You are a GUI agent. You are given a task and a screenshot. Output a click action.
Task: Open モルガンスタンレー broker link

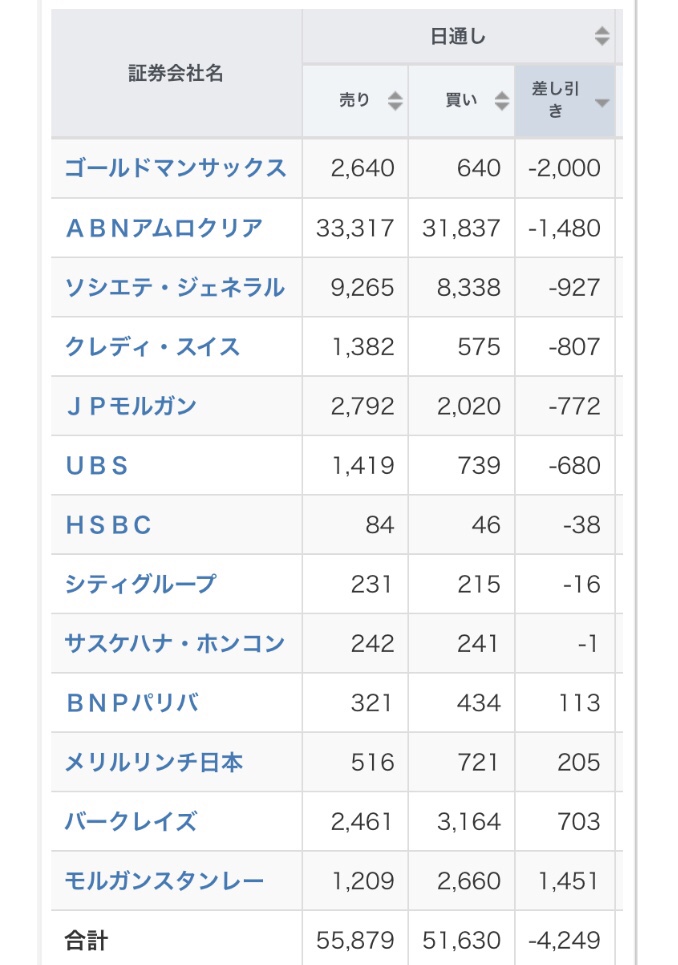[x=164, y=881]
